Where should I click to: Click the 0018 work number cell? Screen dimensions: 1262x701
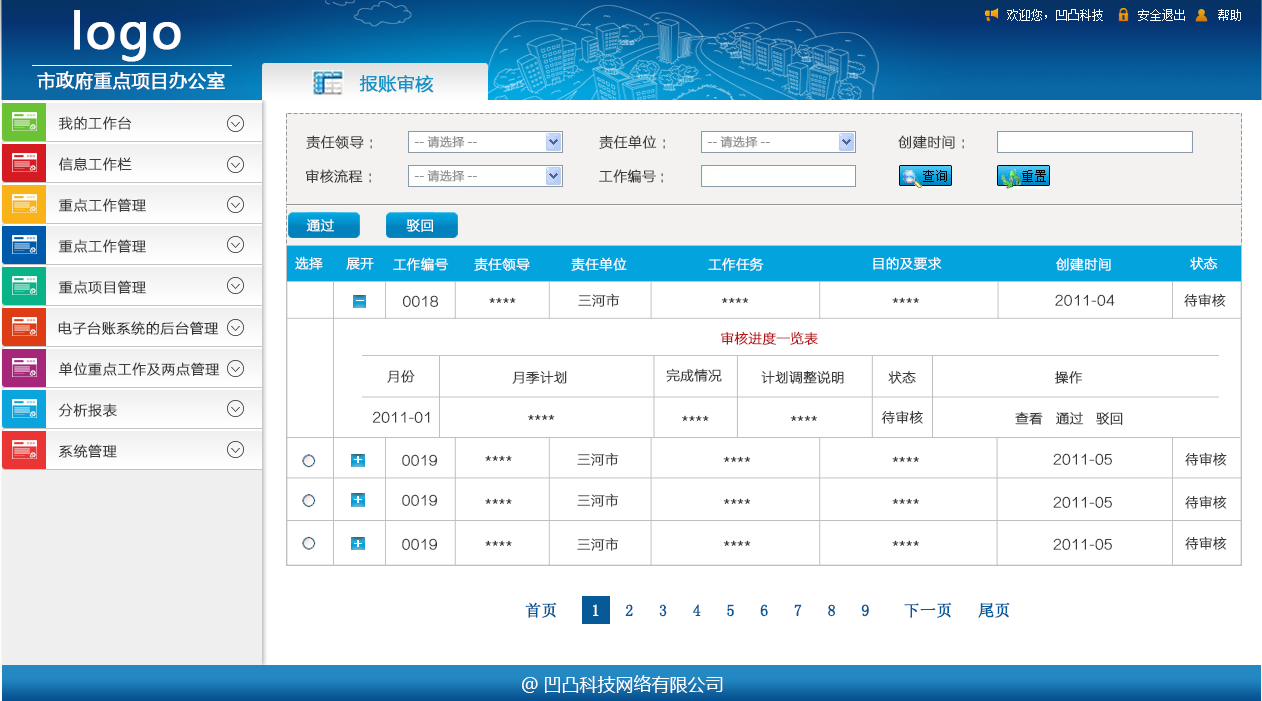pos(420,301)
